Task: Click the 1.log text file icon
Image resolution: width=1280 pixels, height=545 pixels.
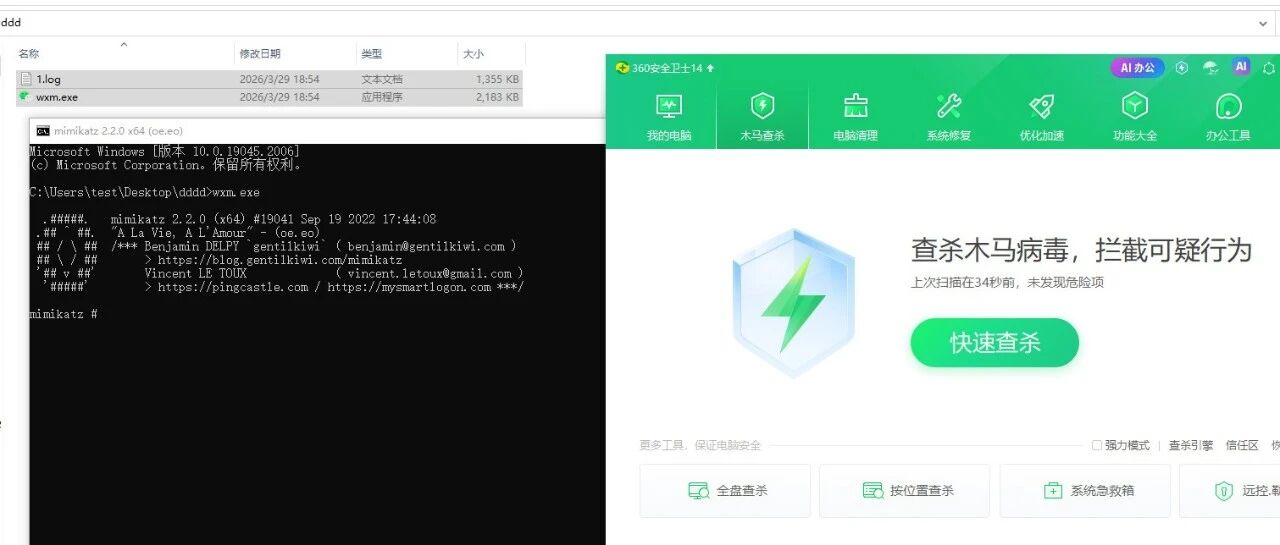Action: (x=26, y=79)
